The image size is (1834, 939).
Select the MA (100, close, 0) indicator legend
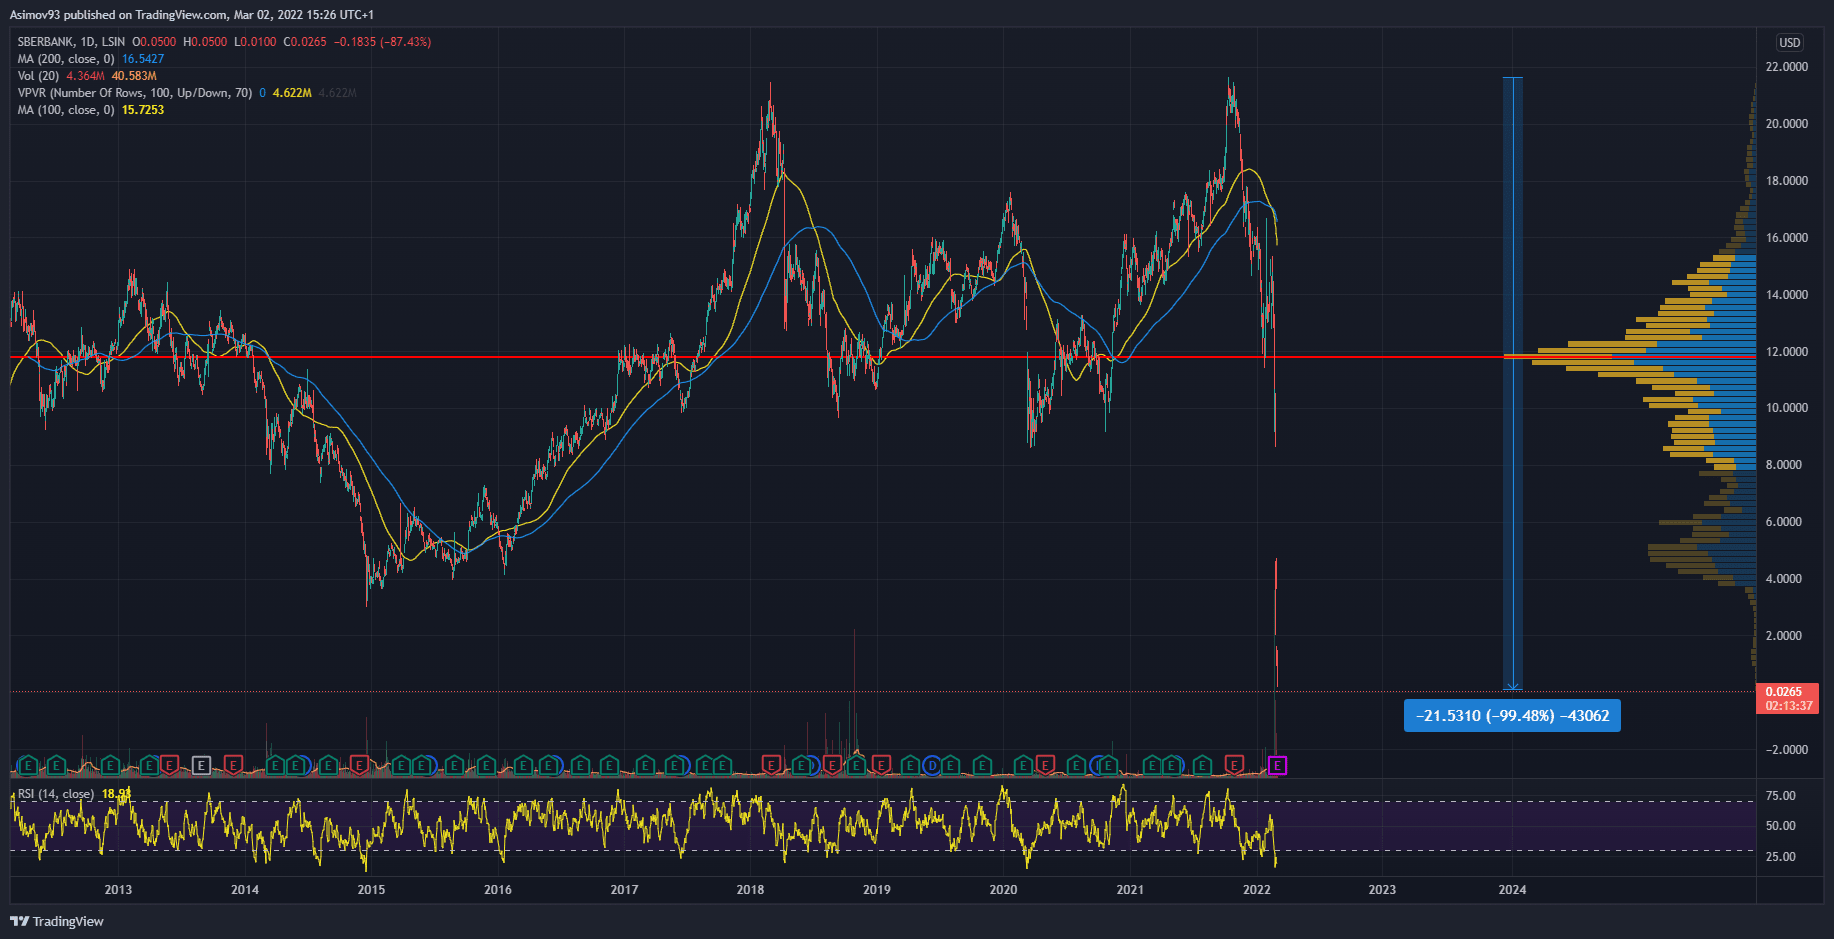point(65,110)
